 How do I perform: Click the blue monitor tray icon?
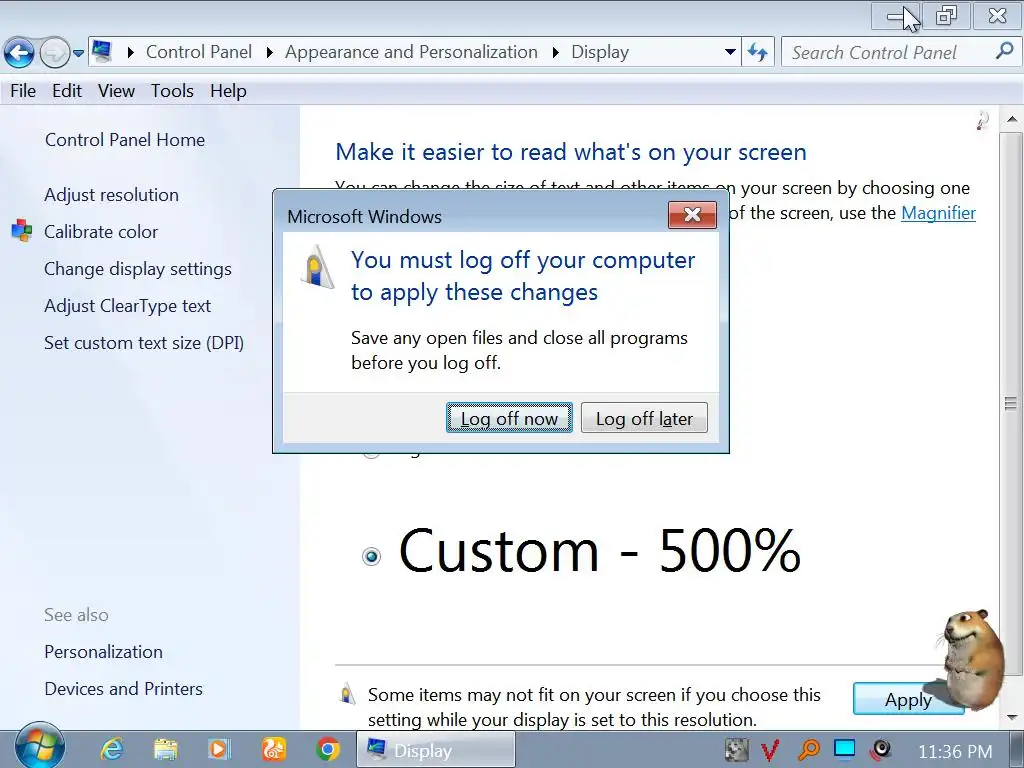pyautogui.click(x=844, y=748)
